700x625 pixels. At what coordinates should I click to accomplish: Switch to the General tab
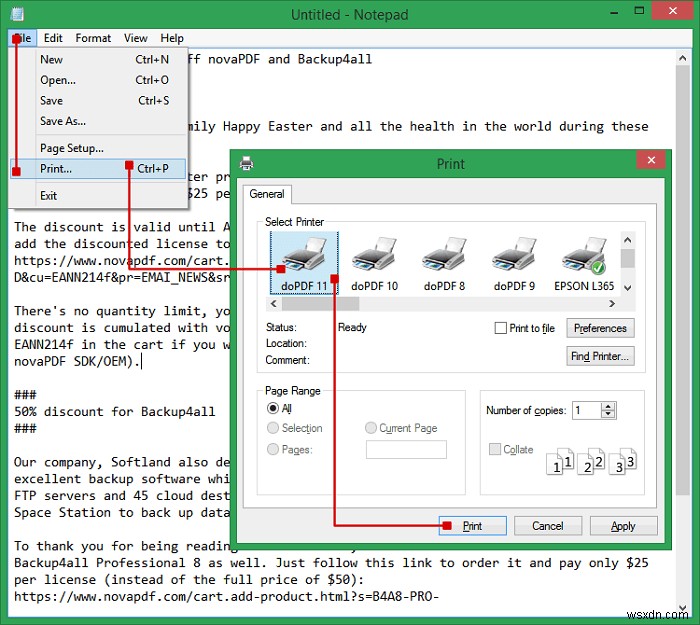tap(267, 194)
